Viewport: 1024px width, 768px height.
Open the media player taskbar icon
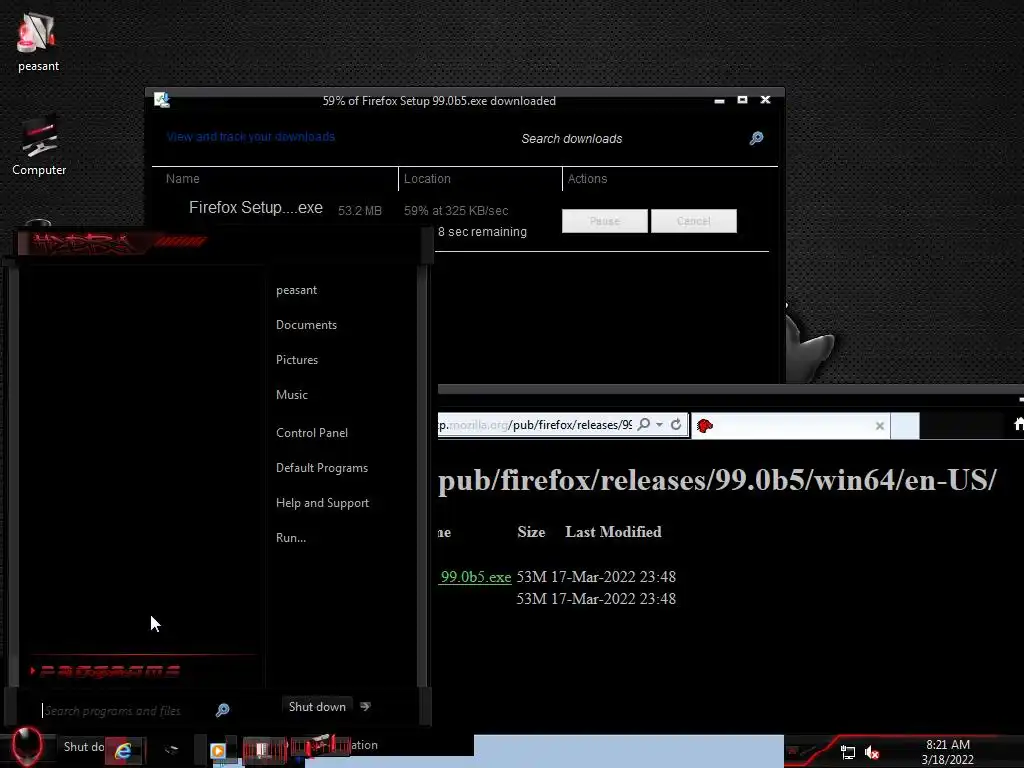point(217,751)
